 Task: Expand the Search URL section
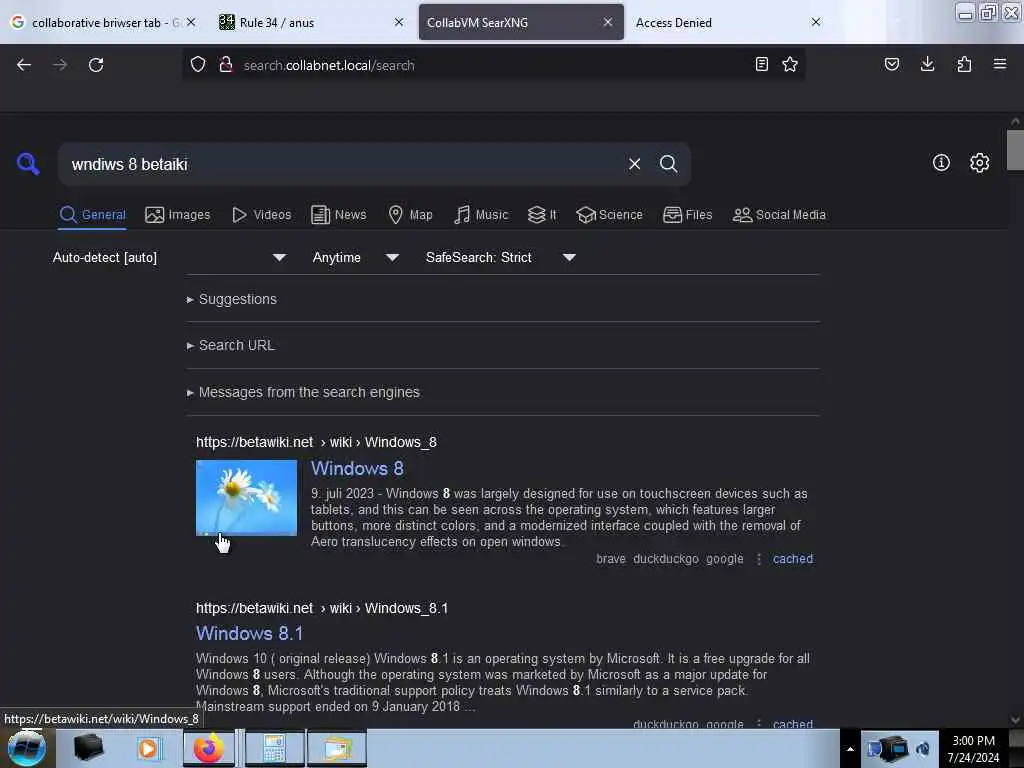pos(231,345)
